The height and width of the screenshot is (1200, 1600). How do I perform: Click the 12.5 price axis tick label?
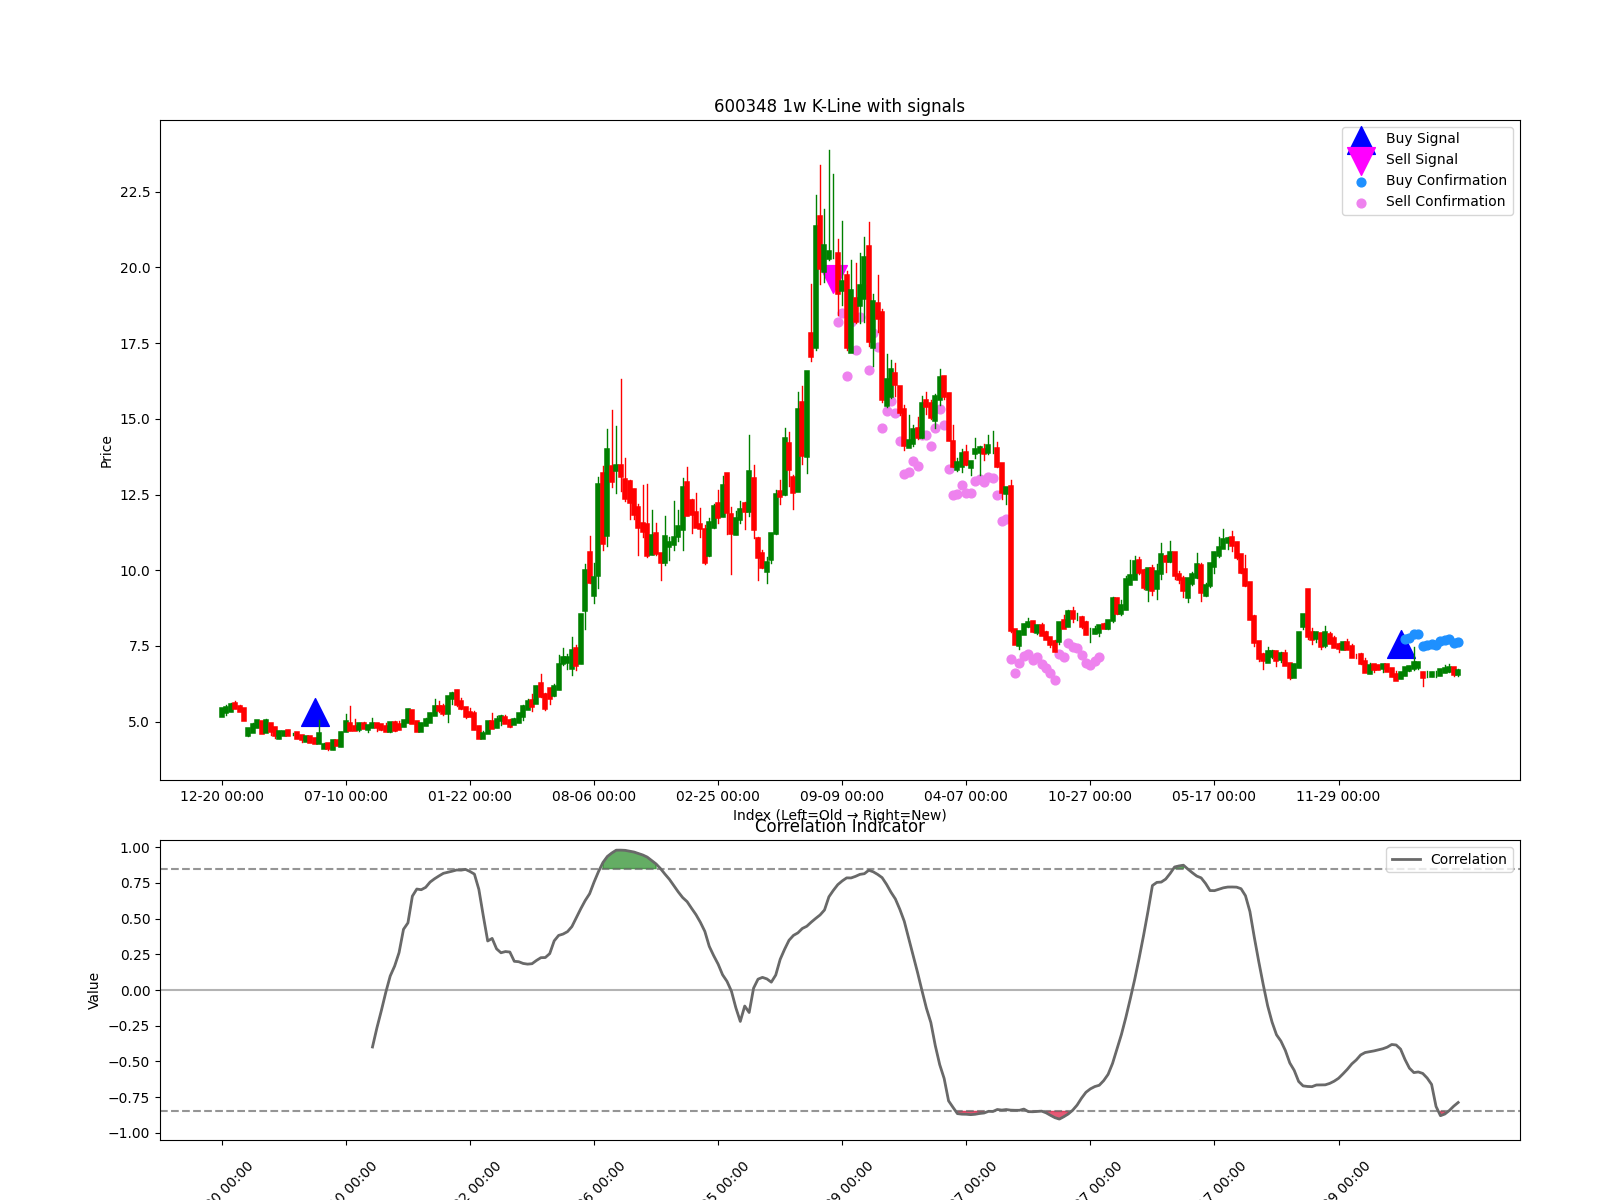(135, 495)
